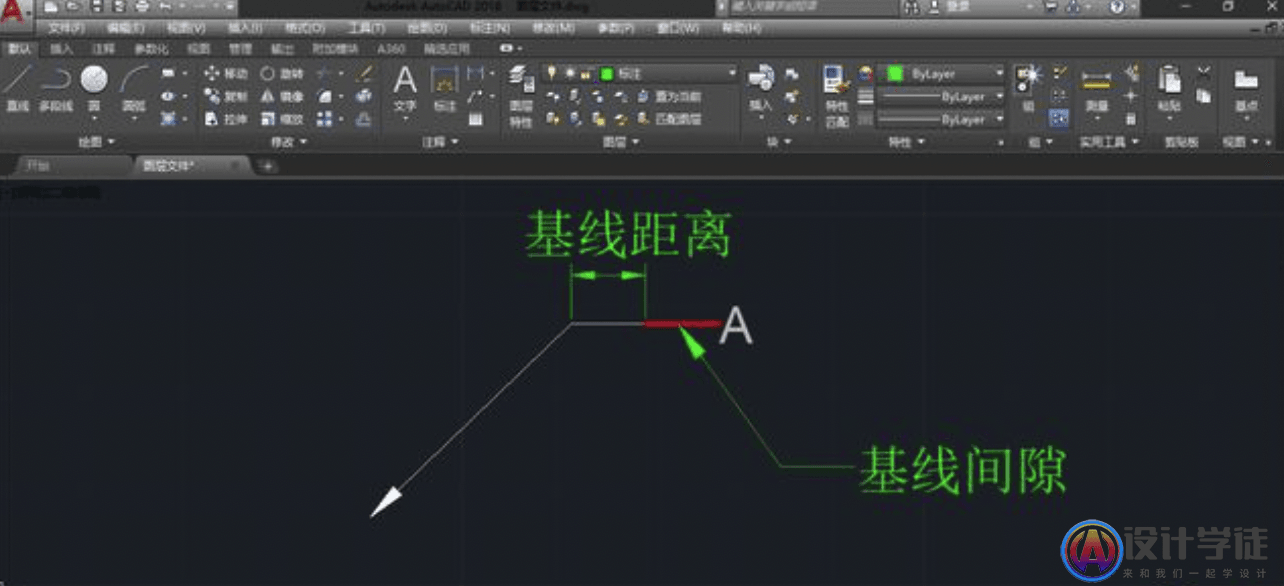
Task: Click the keyword search input field in title bar
Action: coord(814,7)
